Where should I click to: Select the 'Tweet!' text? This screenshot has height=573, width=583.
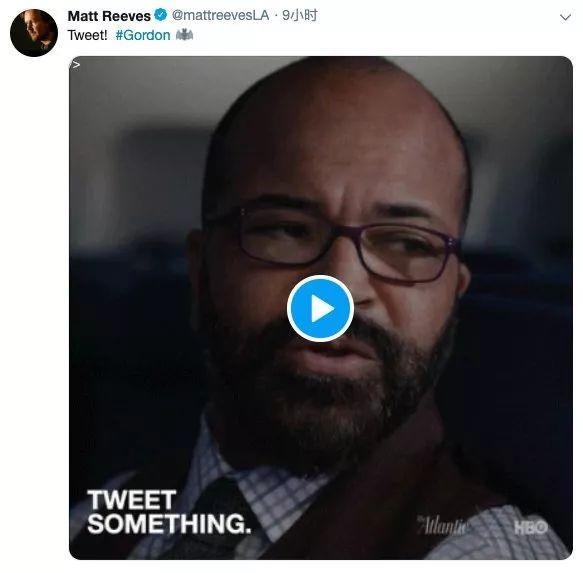pyautogui.click(x=87, y=35)
